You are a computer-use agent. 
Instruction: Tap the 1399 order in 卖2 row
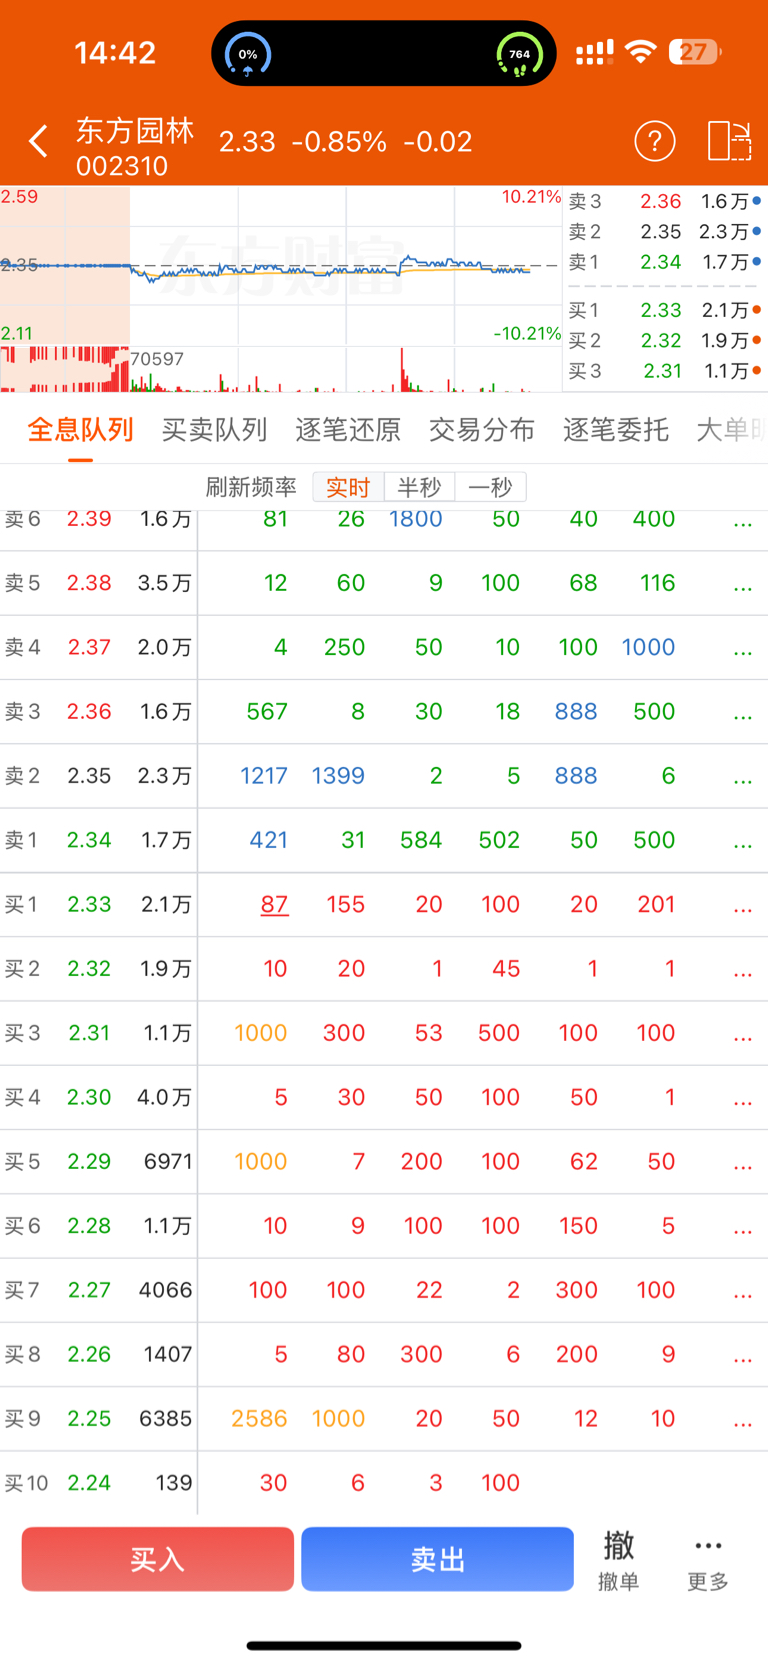coord(338,776)
